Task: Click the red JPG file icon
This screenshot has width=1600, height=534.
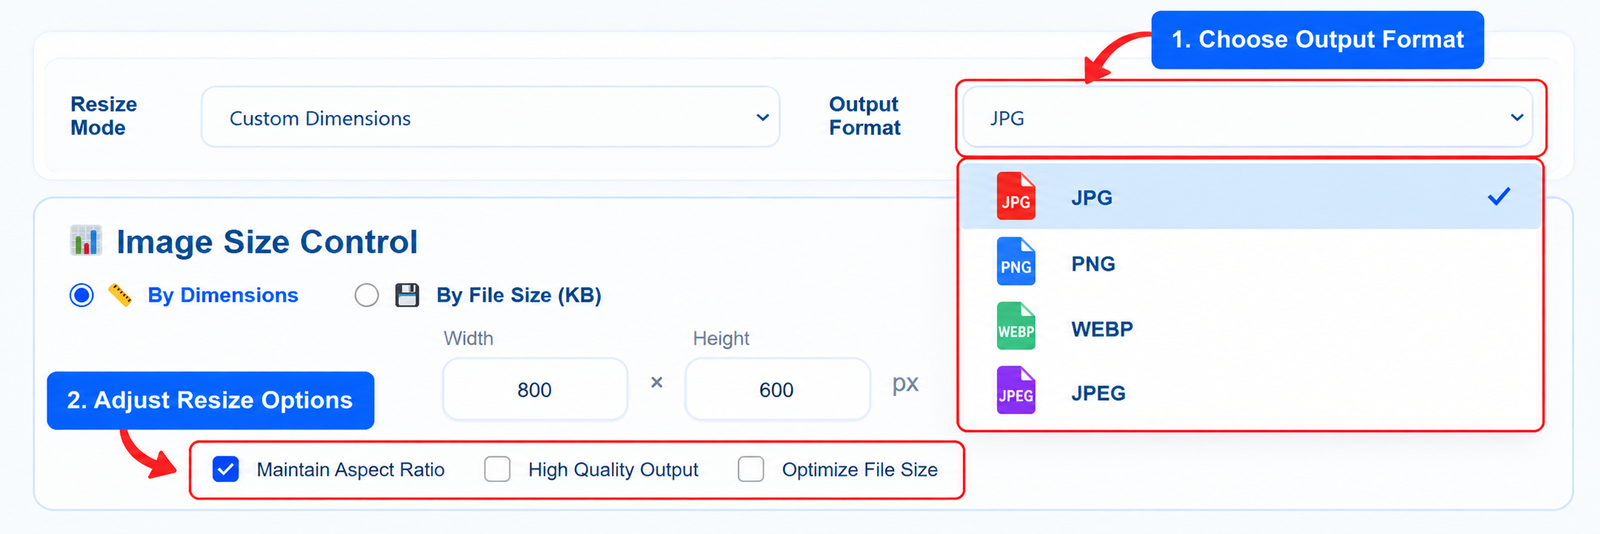Action: (x=1016, y=196)
